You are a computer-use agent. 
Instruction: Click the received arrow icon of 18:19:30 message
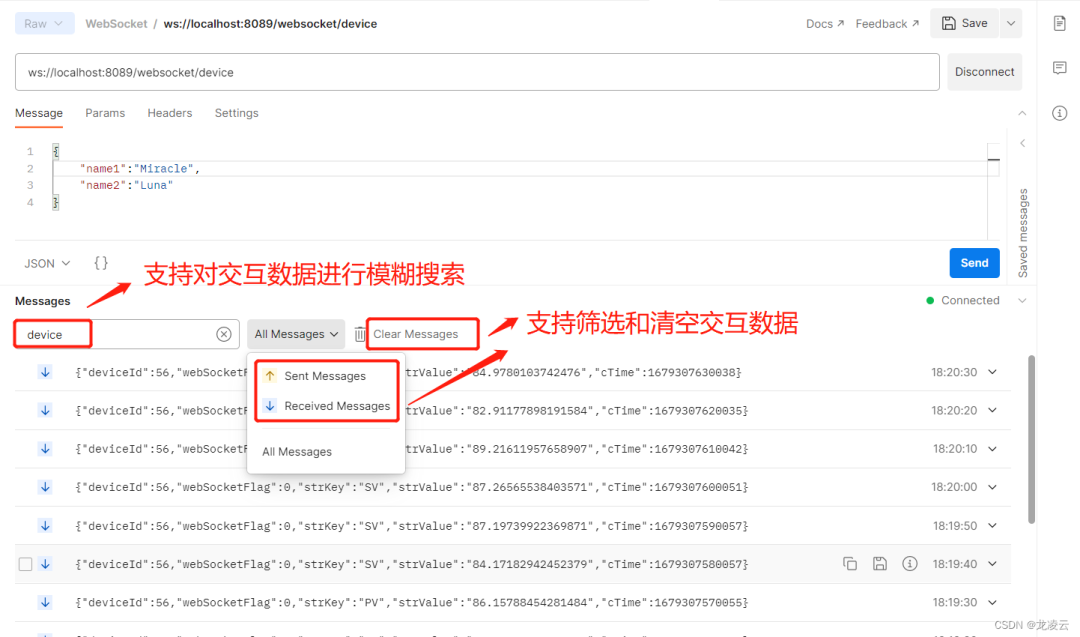[45, 602]
